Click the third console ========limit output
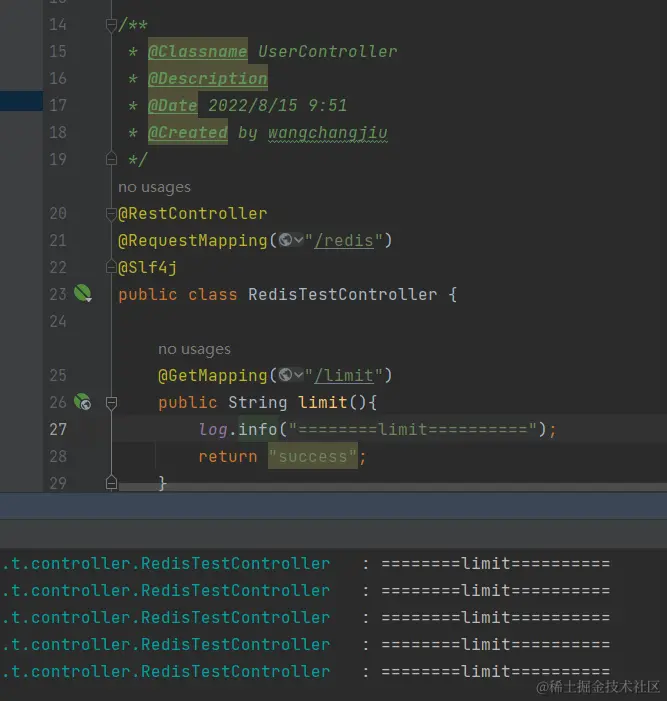 click(x=496, y=617)
